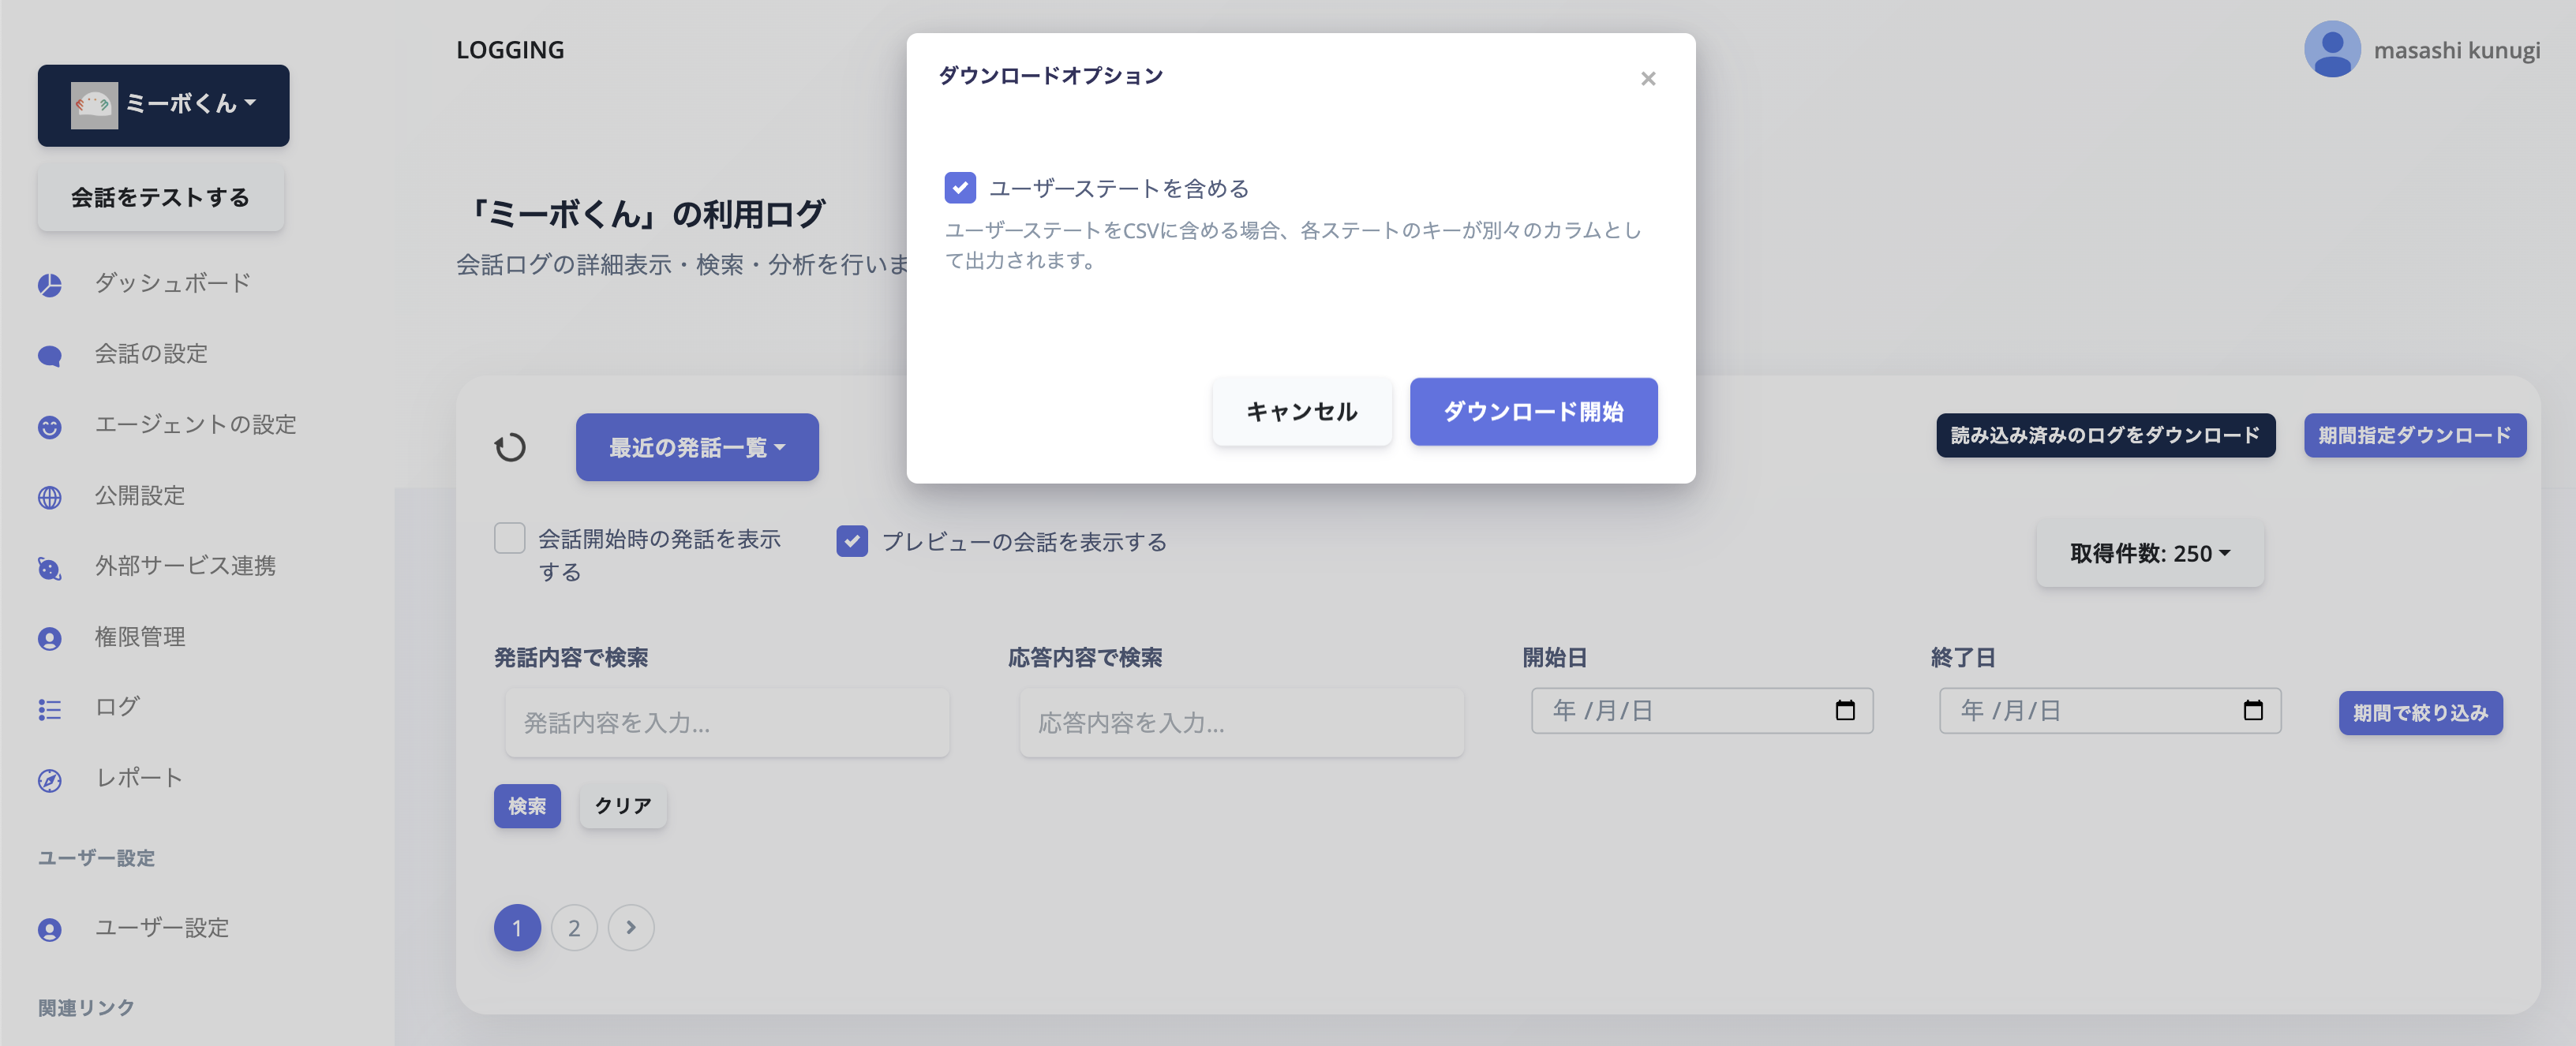2576x1046 pixels.
Task: Go to page 2 of logs
Action: tap(574, 928)
